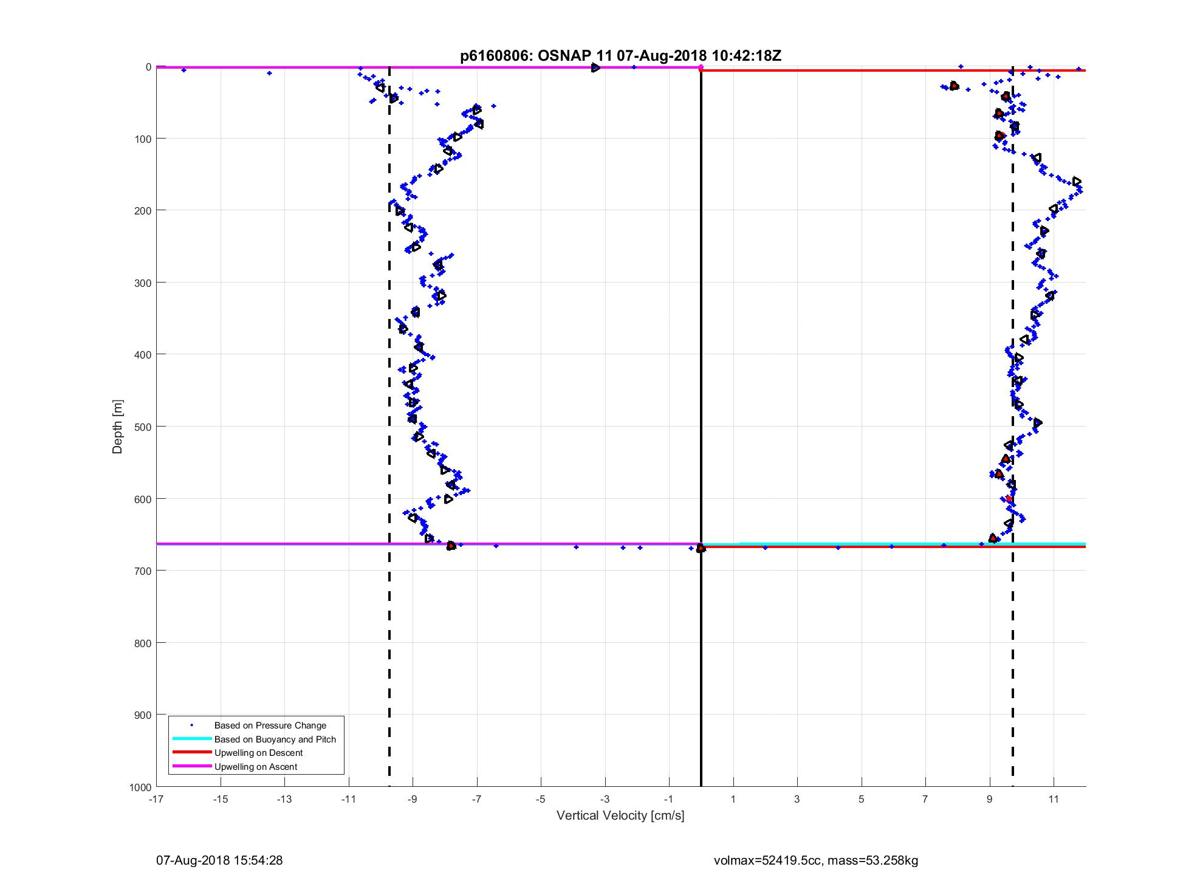Click the velocity tick label '-5'
1200x885 pixels.
[x=540, y=799]
